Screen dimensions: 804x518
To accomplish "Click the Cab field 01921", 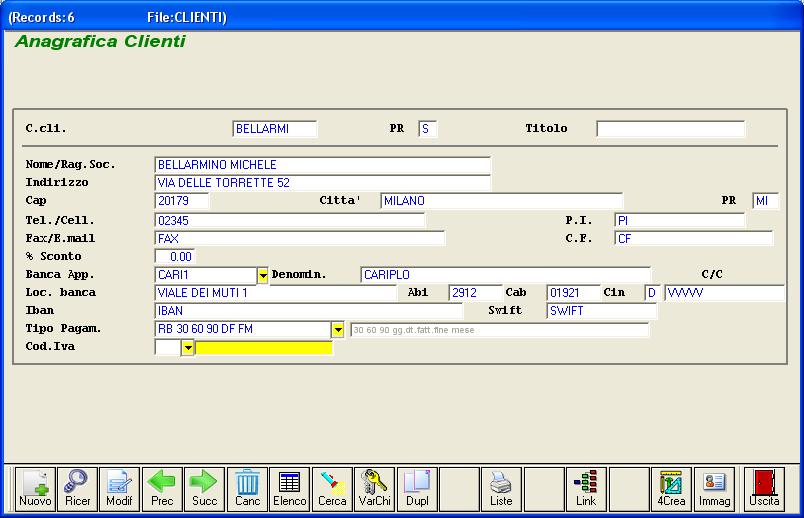I will [x=573, y=293].
